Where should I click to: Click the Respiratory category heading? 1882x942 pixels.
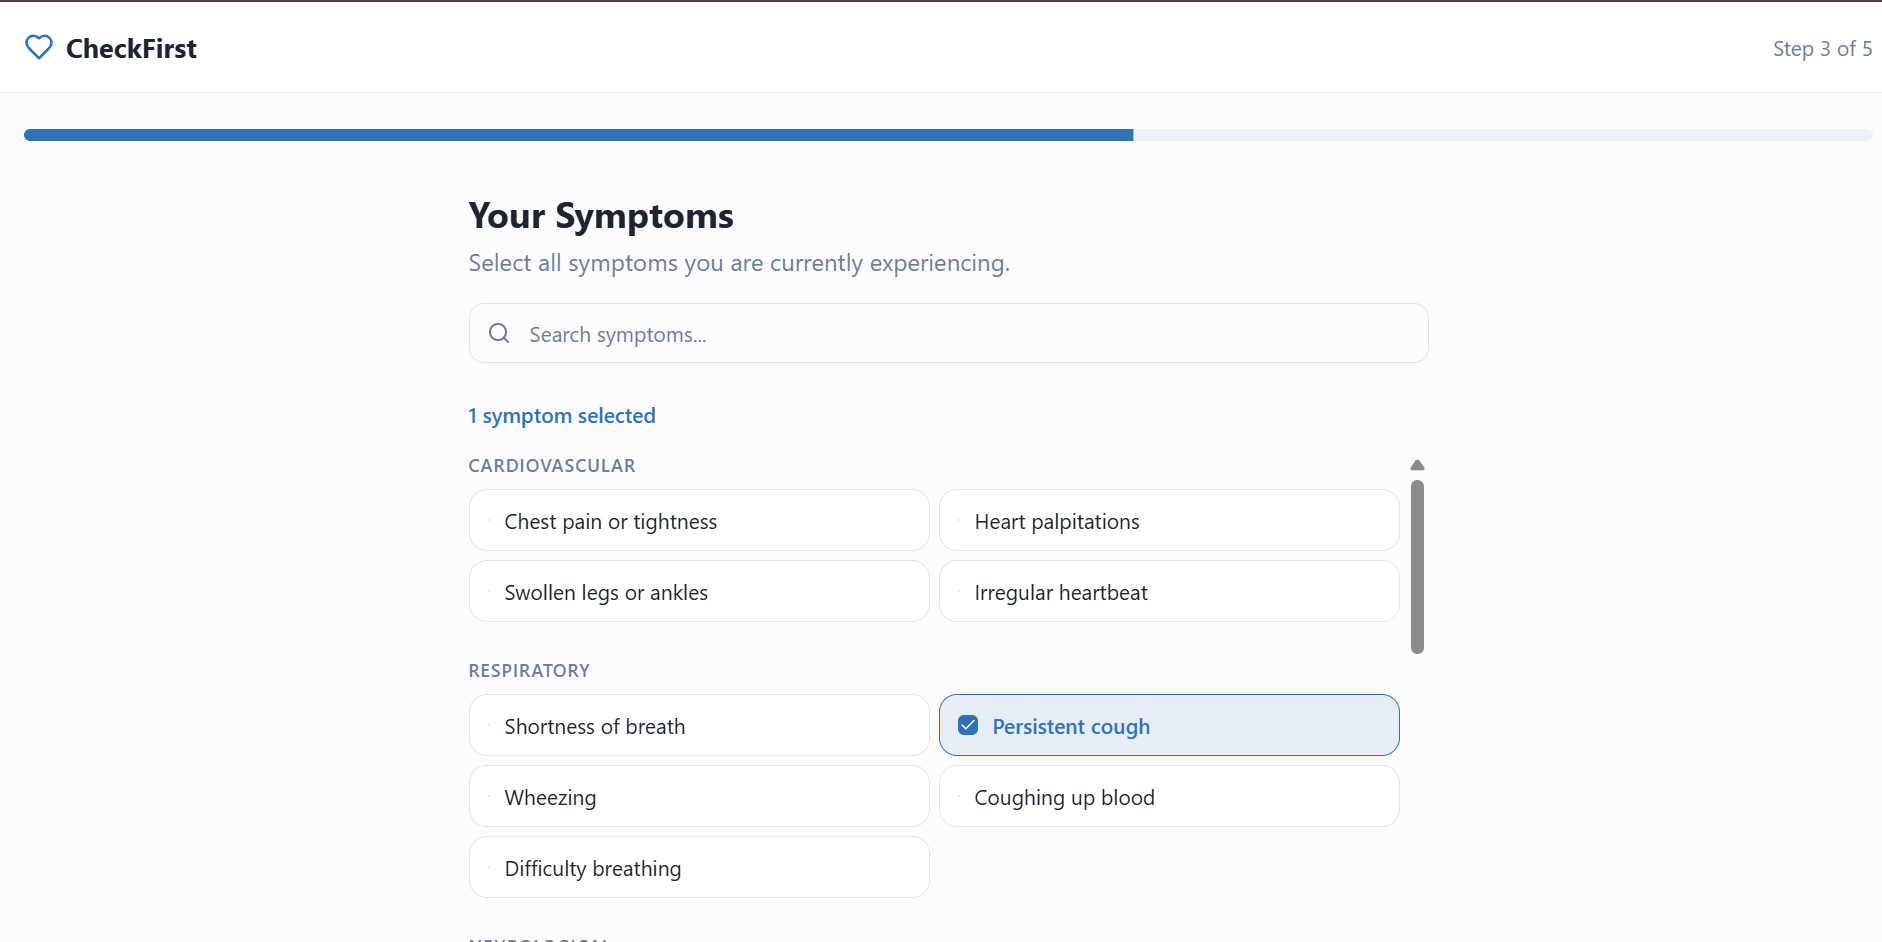click(529, 671)
